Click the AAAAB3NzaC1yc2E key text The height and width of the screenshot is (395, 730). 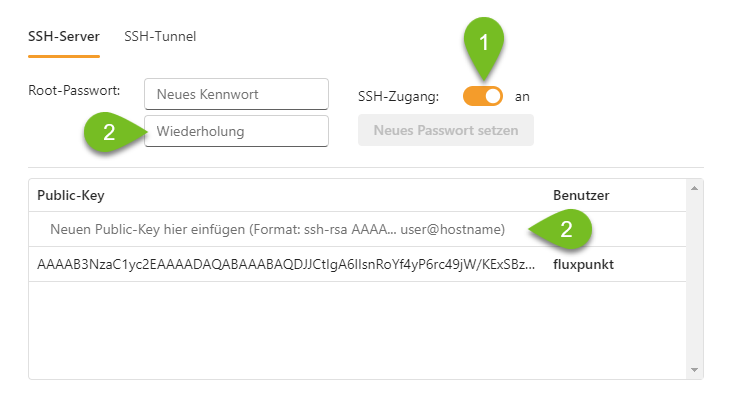coord(286,265)
